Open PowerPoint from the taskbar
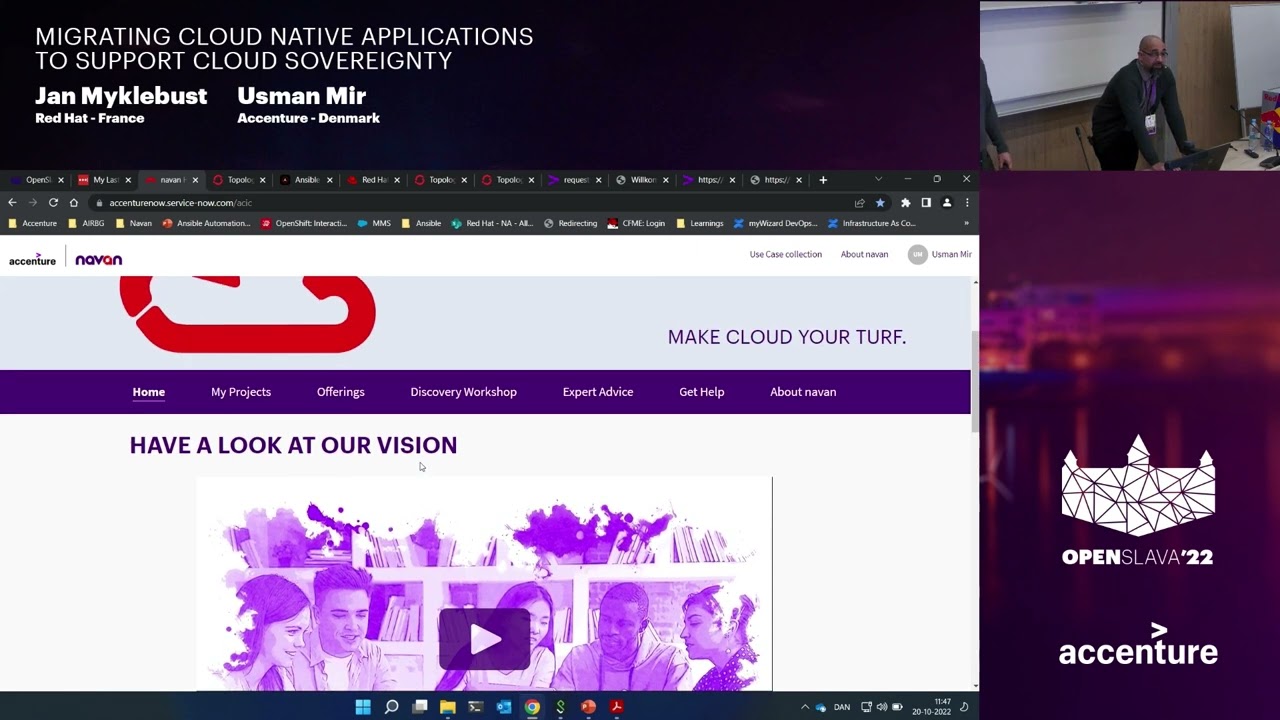 (x=588, y=707)
